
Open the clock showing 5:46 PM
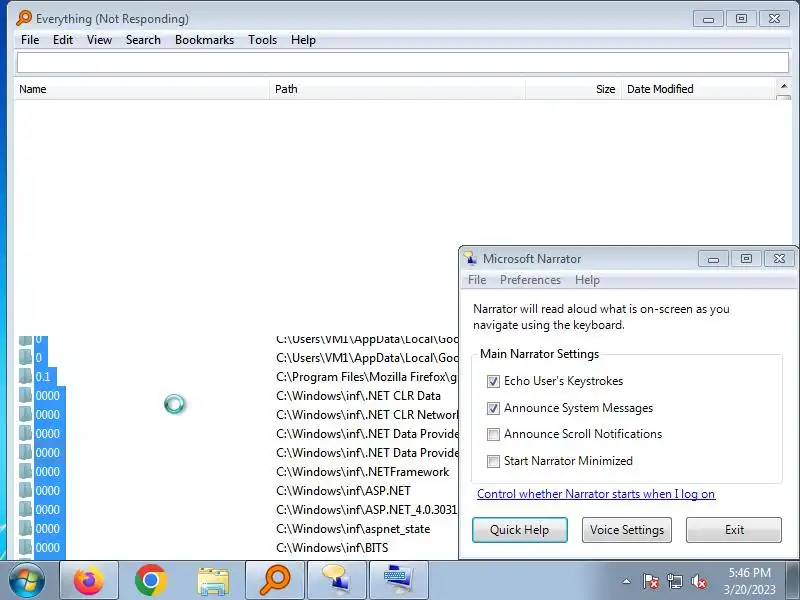coord(749,581)
